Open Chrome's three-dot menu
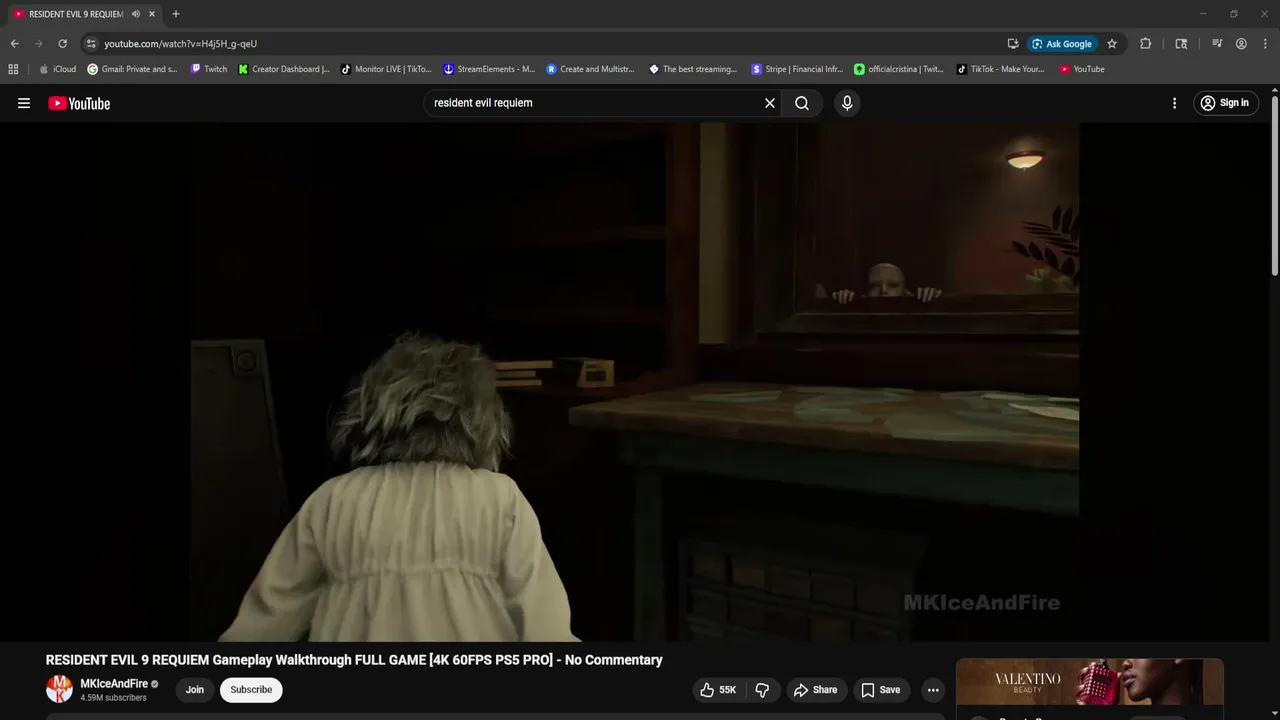 coord(1266,44)
